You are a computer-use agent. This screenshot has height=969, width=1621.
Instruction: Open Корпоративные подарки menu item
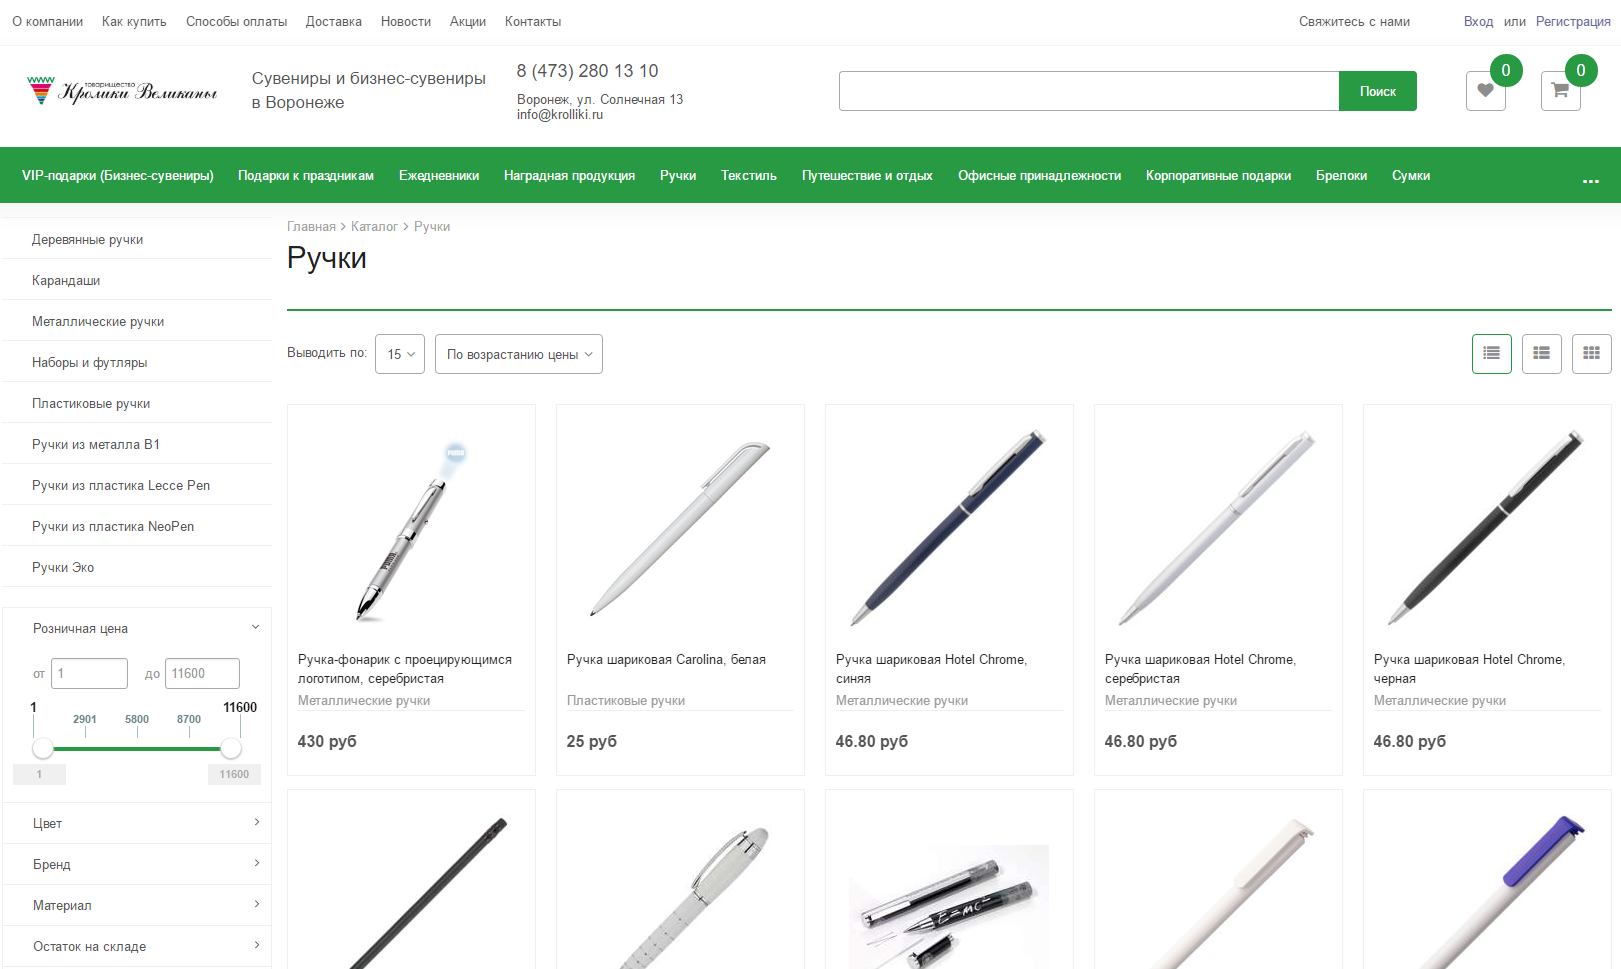click(x=1218, y=175)
